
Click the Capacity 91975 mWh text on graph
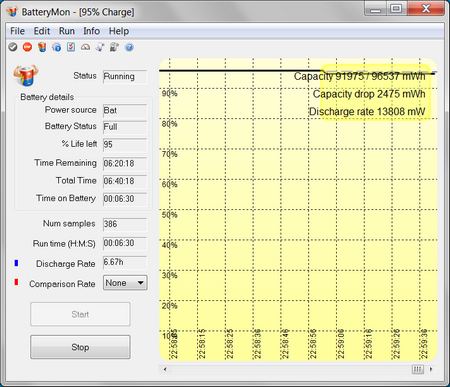359,76
